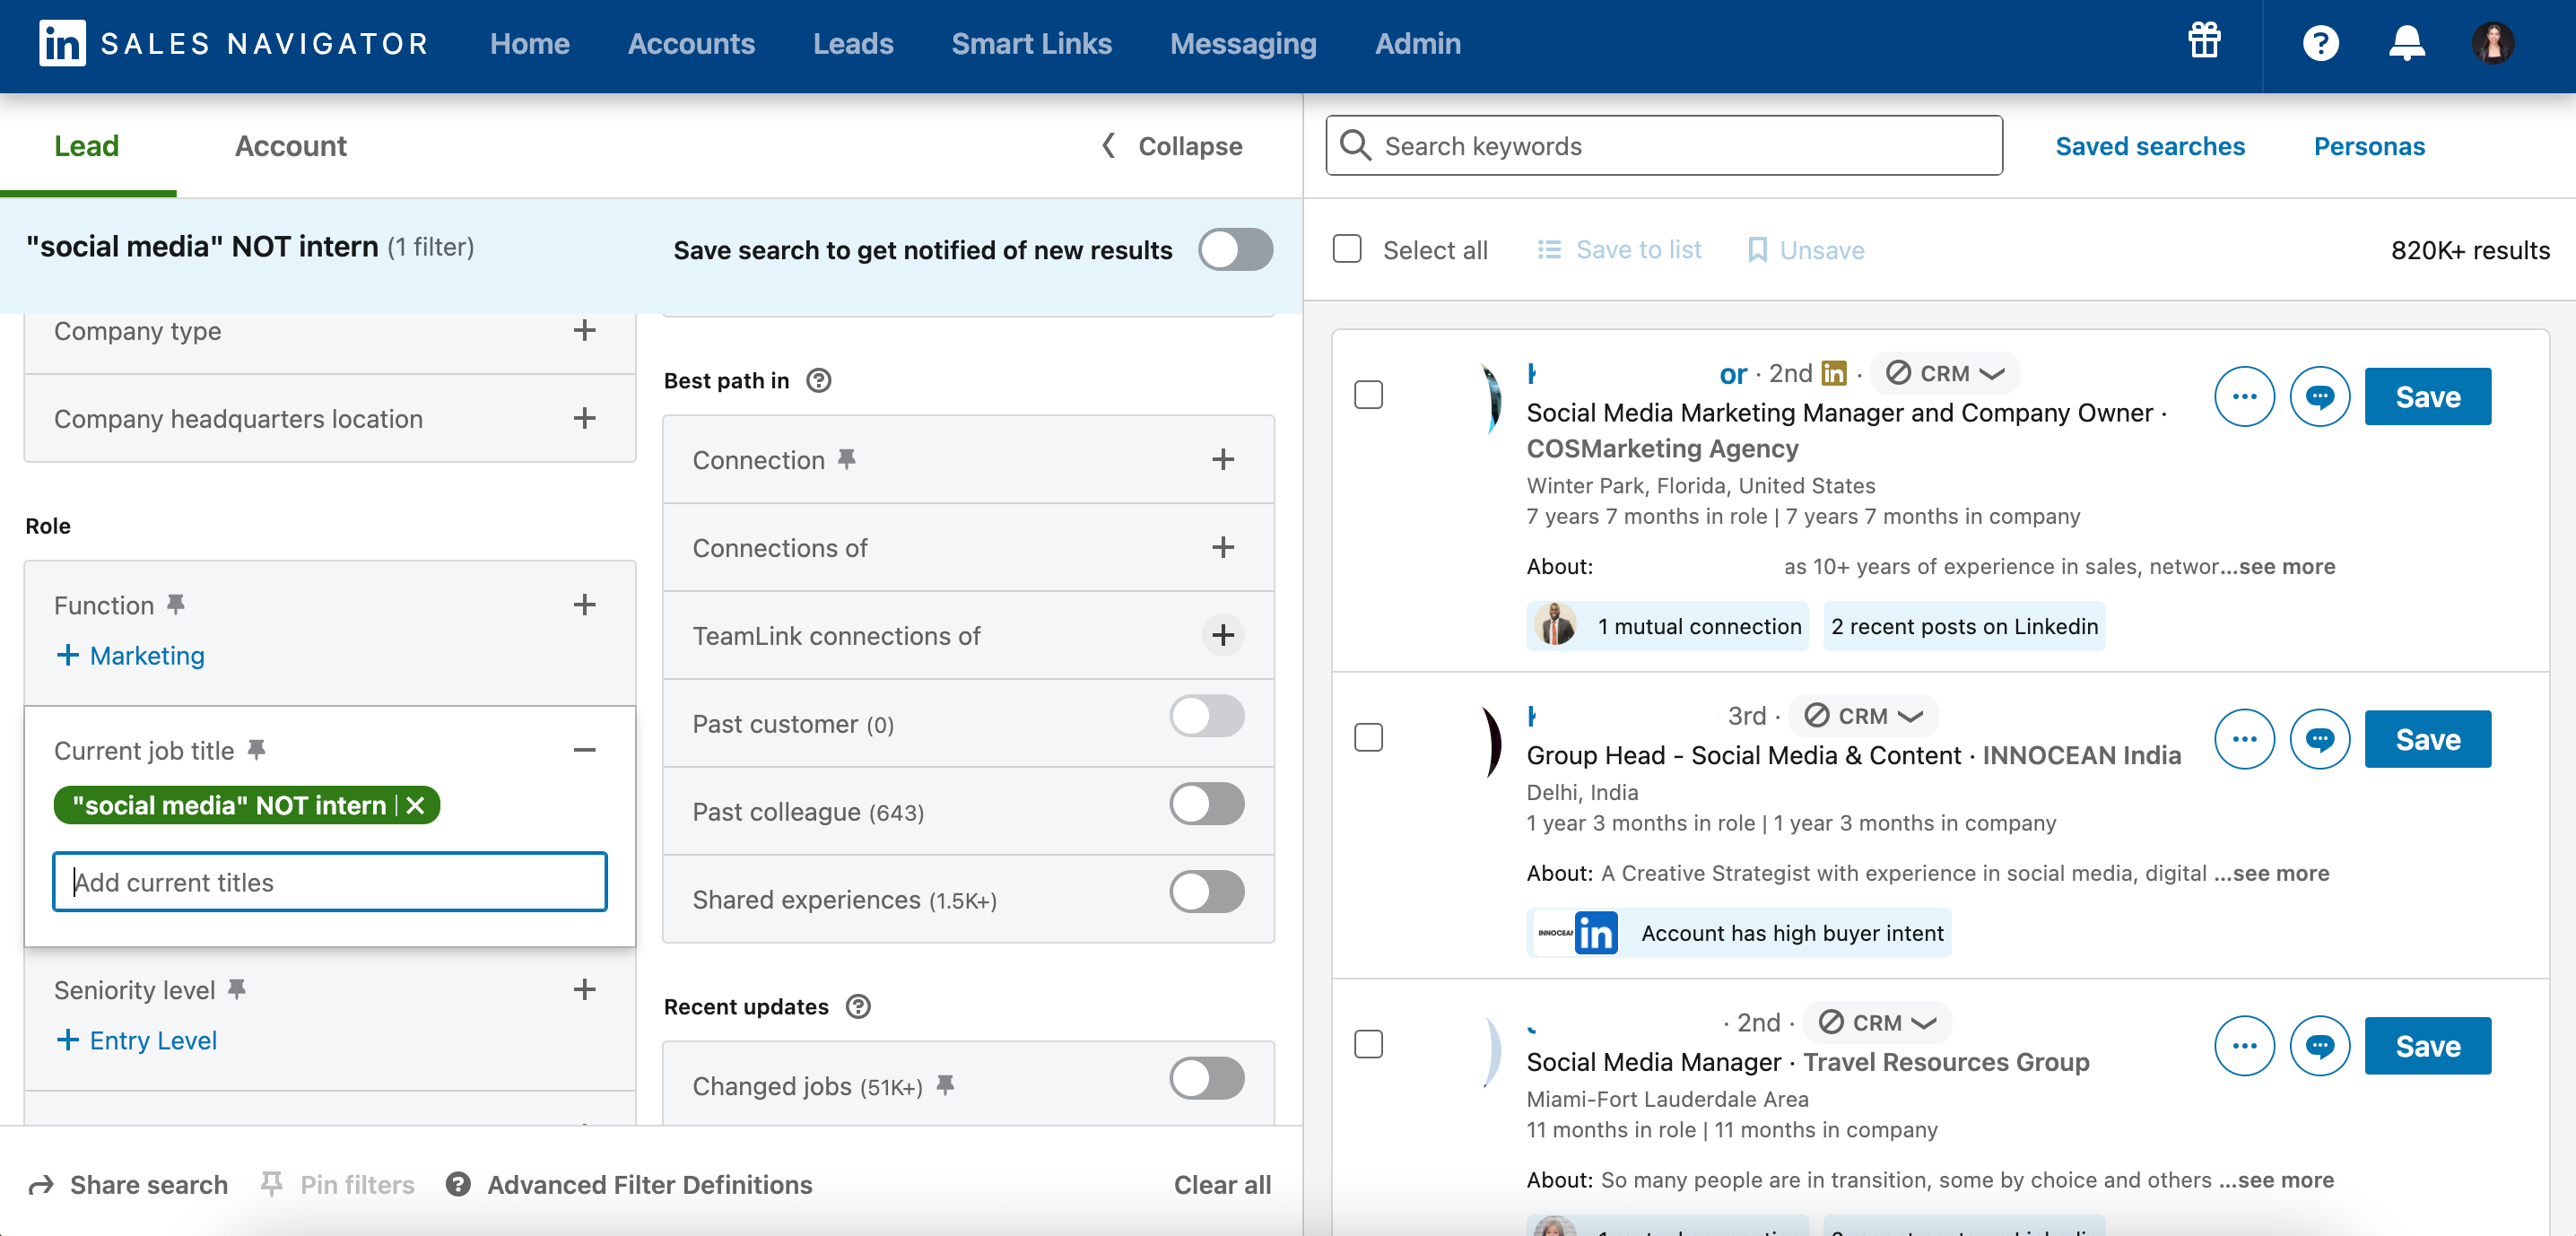The height and width of the screenshot is (1236, 2576).
Task: Click the pin next to Current job title
Action: click(256, 749)
